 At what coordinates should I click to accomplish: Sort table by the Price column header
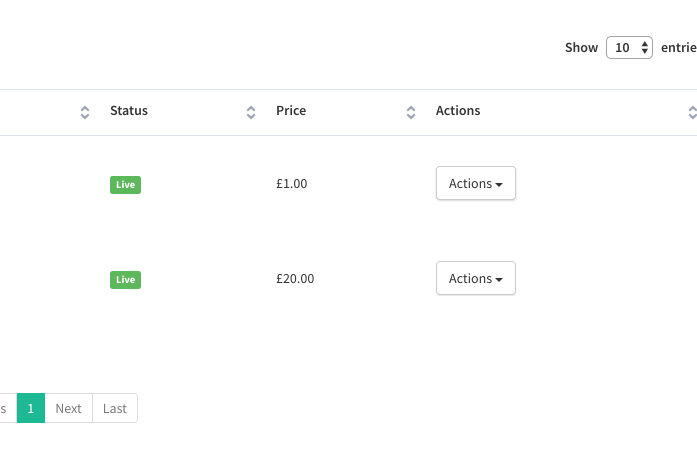click(291, 111)
